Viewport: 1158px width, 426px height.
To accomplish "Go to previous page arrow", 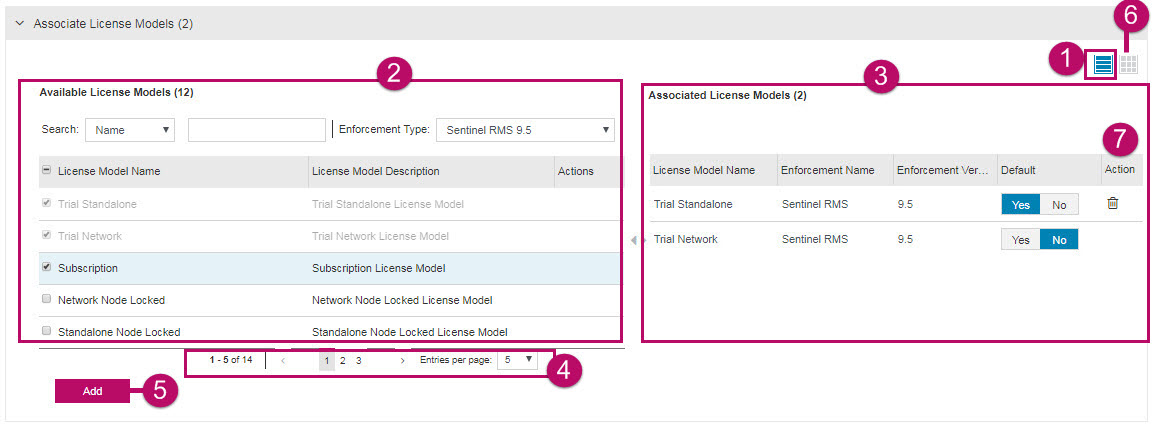I will point(282,360).
